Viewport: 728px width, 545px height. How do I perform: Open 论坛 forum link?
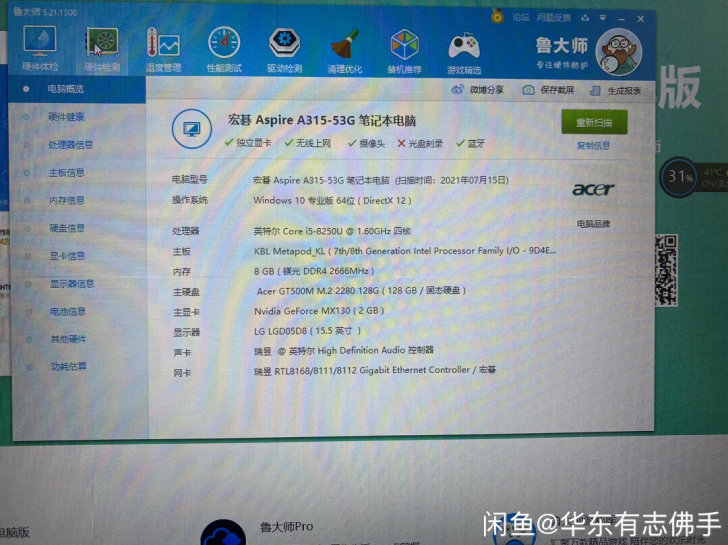(521, 17)
